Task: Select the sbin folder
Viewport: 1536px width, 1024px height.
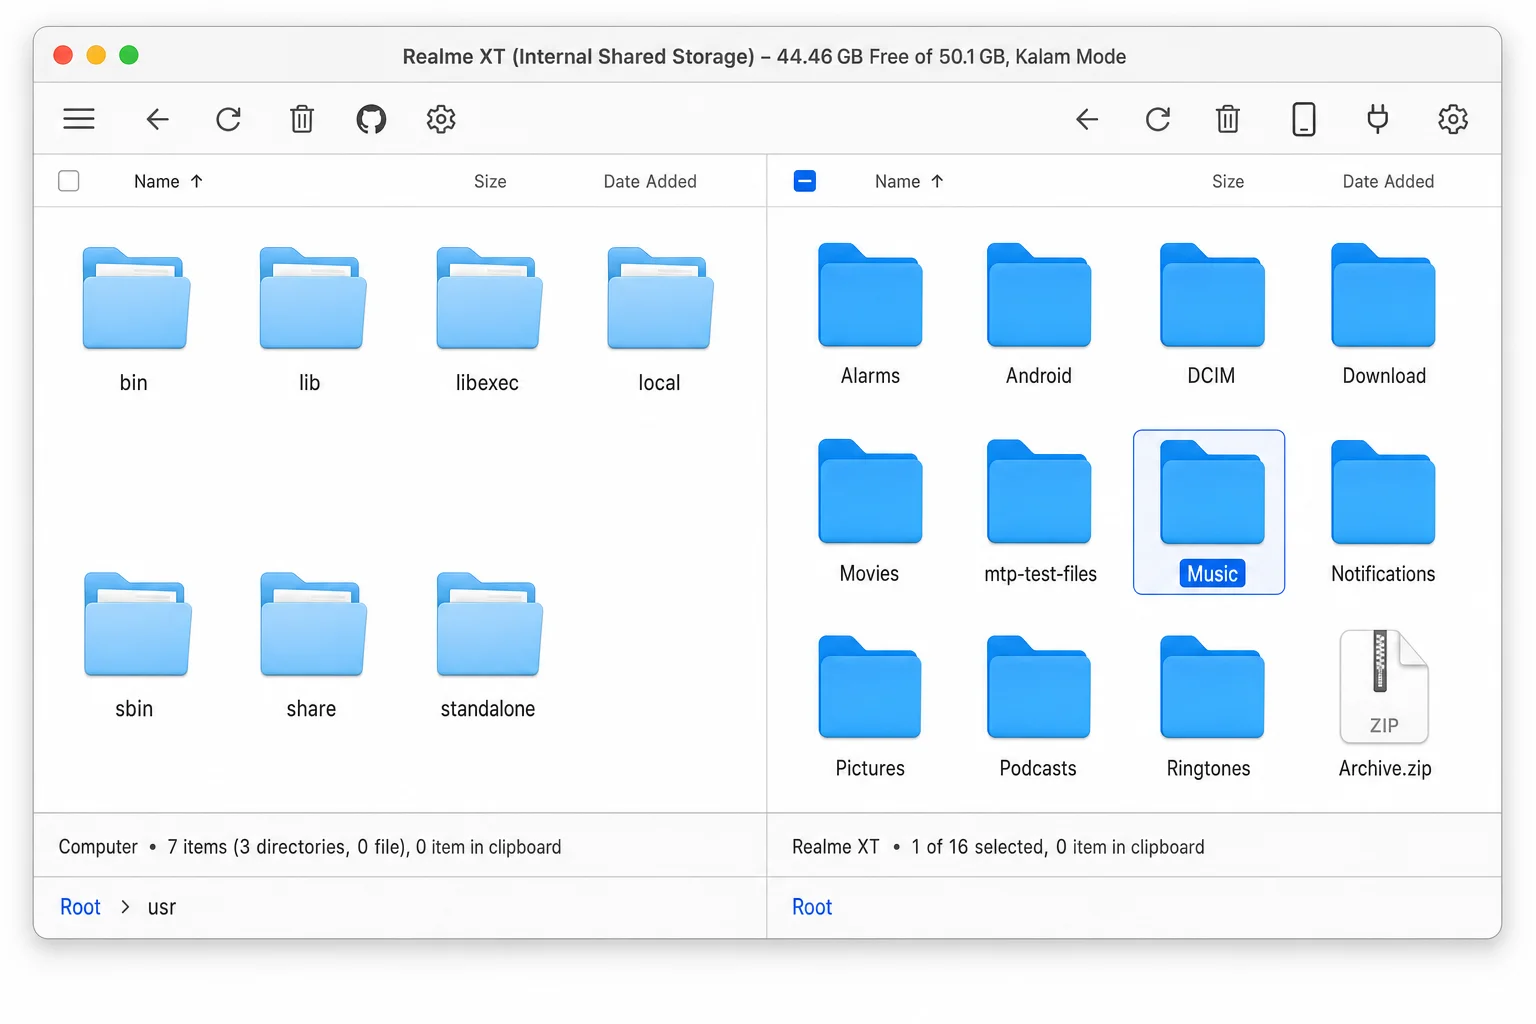Action: tap(136, 646)
